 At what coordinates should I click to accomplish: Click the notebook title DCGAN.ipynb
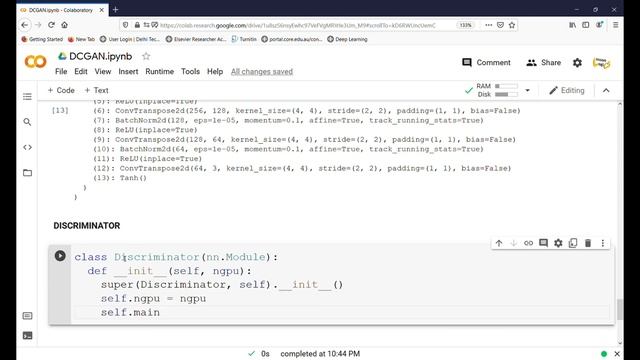[100, 56]
